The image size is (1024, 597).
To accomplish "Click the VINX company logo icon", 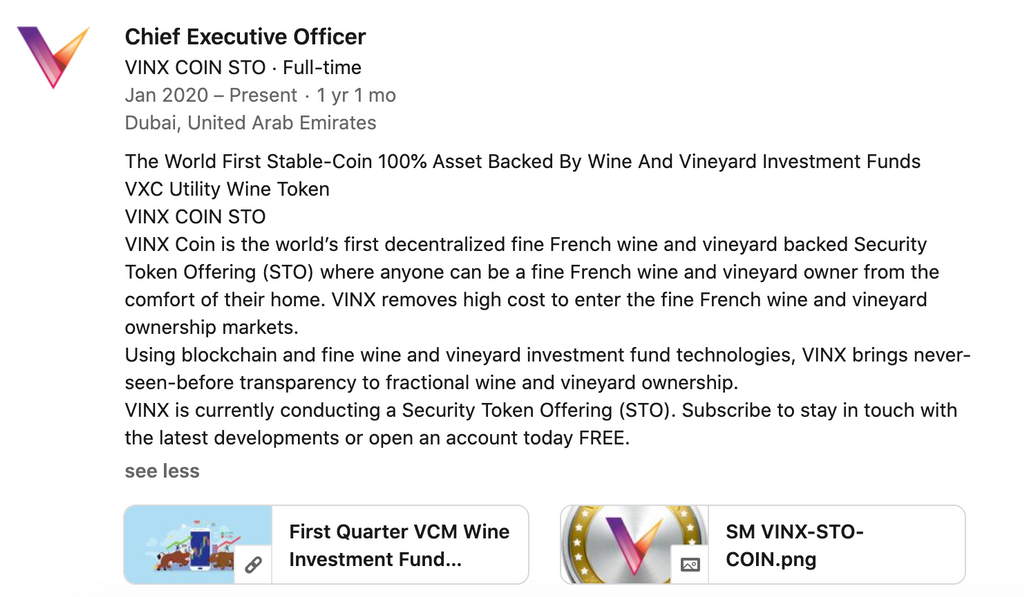I will click(x=53, y=57).
